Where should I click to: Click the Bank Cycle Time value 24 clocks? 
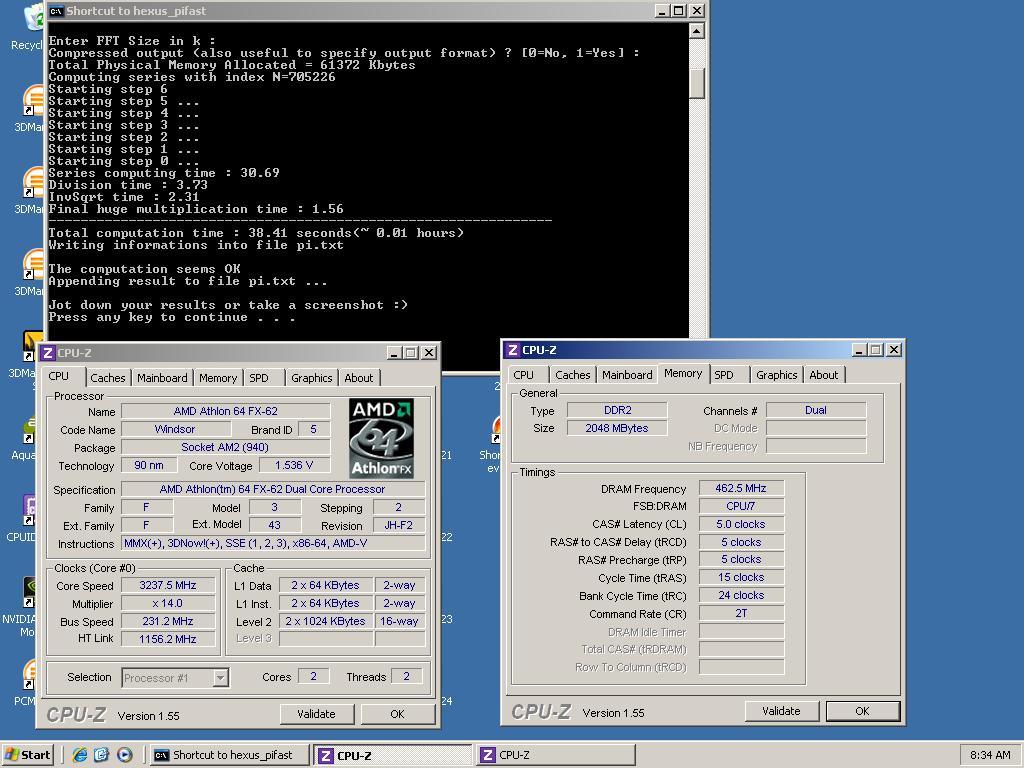click(x=741, y=595)
